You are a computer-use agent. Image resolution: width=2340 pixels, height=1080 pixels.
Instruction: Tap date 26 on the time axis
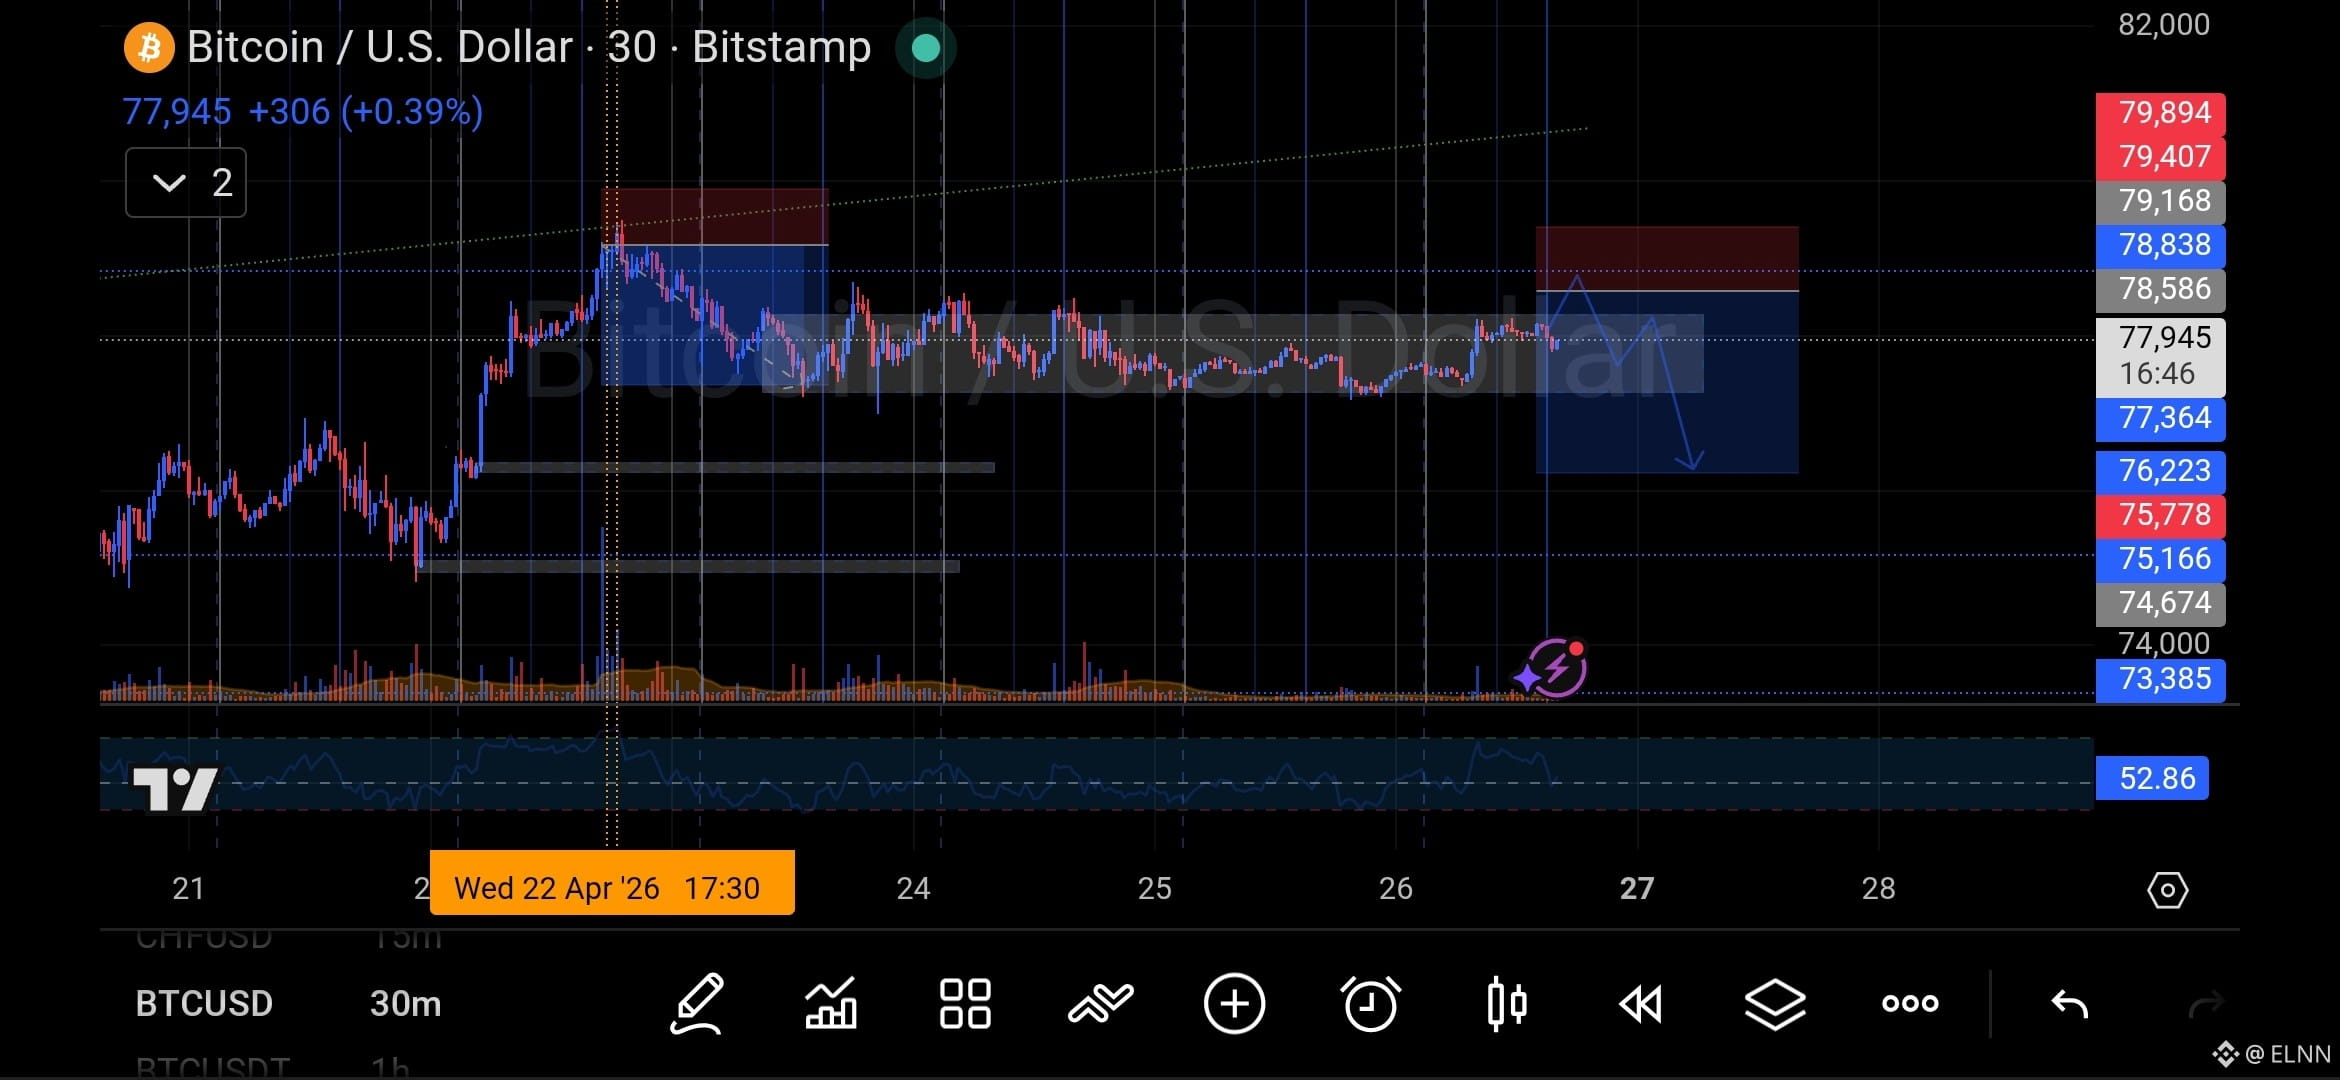pos(1395,889)
